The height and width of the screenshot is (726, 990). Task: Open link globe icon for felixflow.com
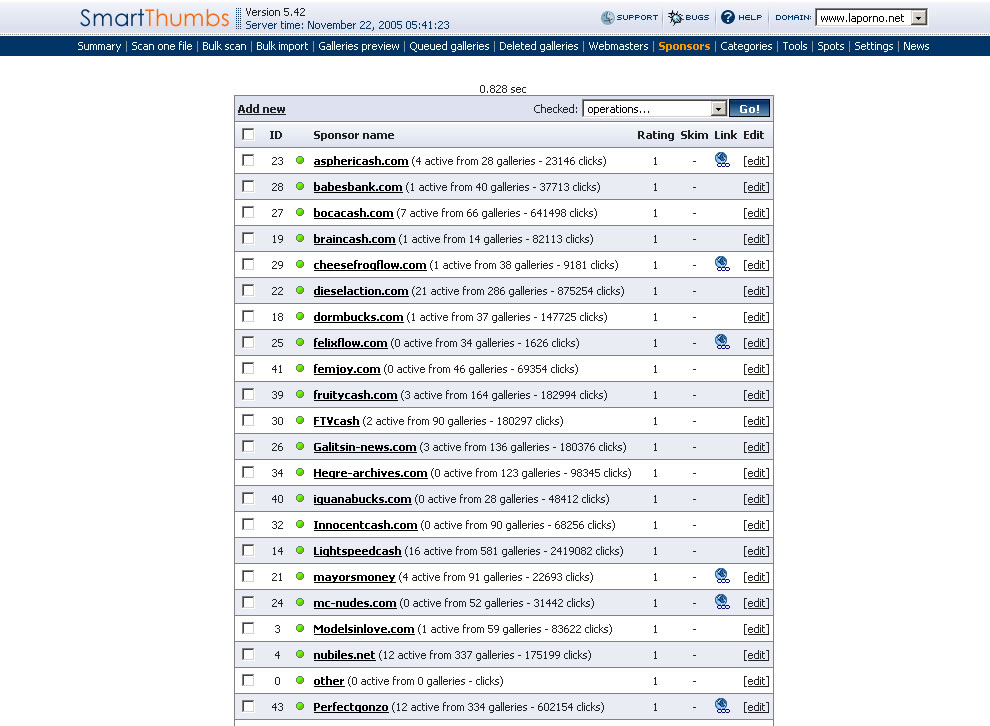722,342
